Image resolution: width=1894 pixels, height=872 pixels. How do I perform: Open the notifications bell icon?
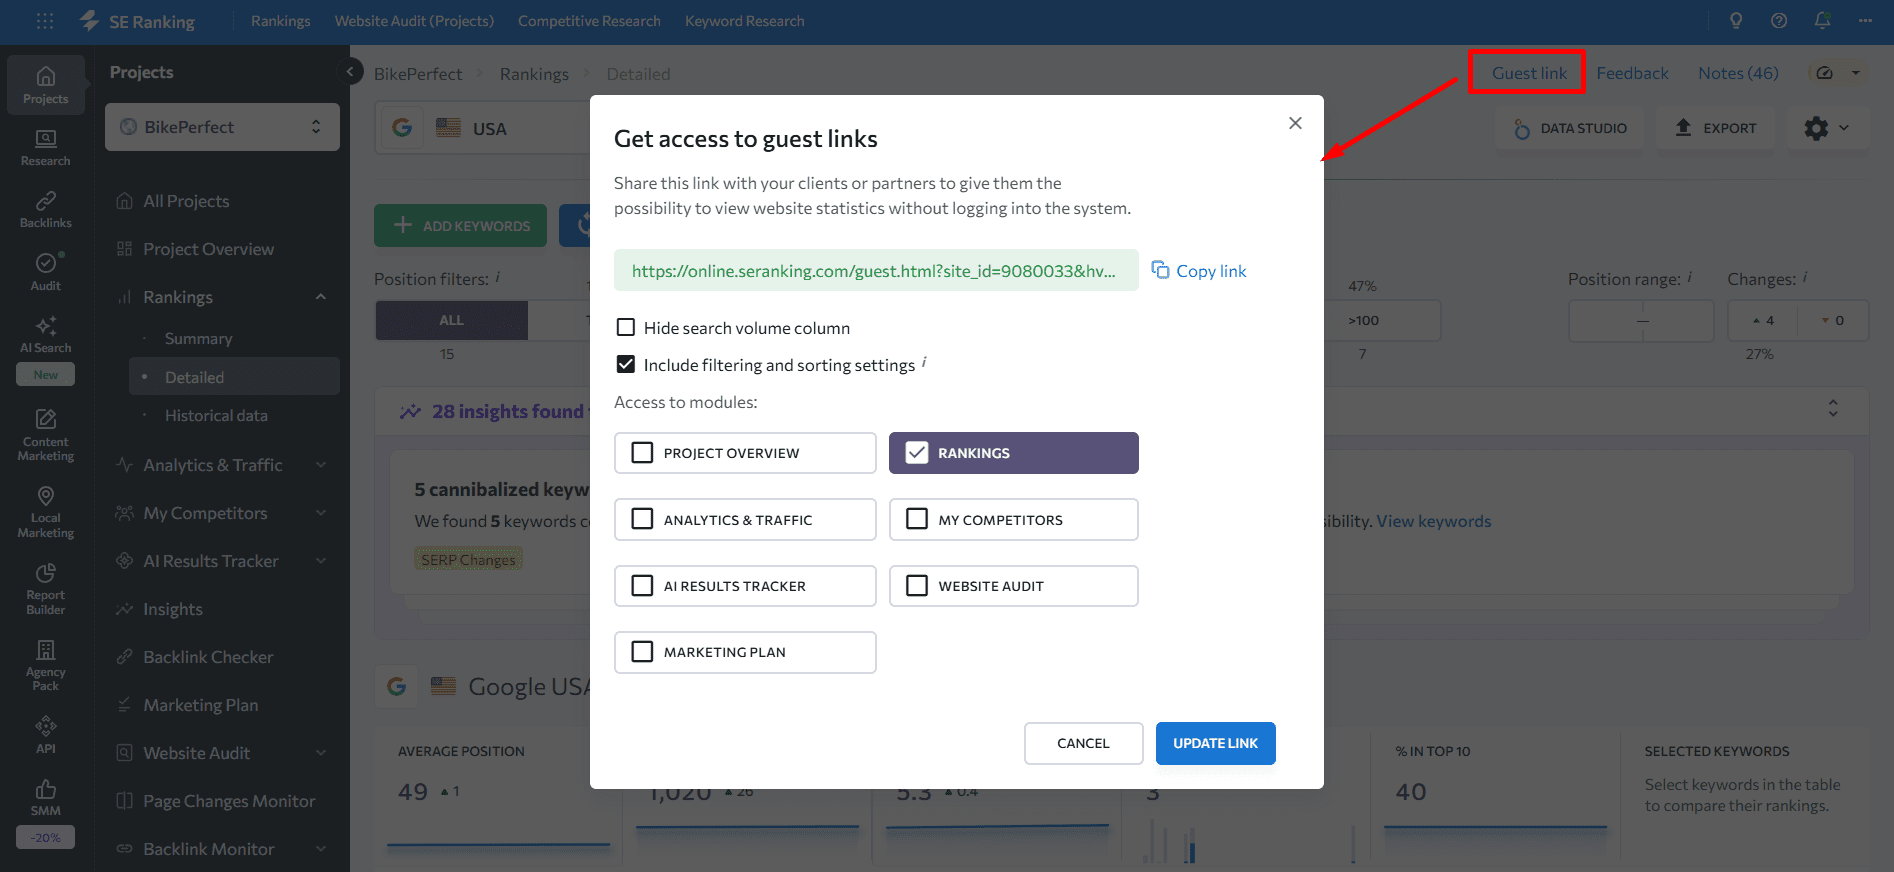click(1822, 21)
